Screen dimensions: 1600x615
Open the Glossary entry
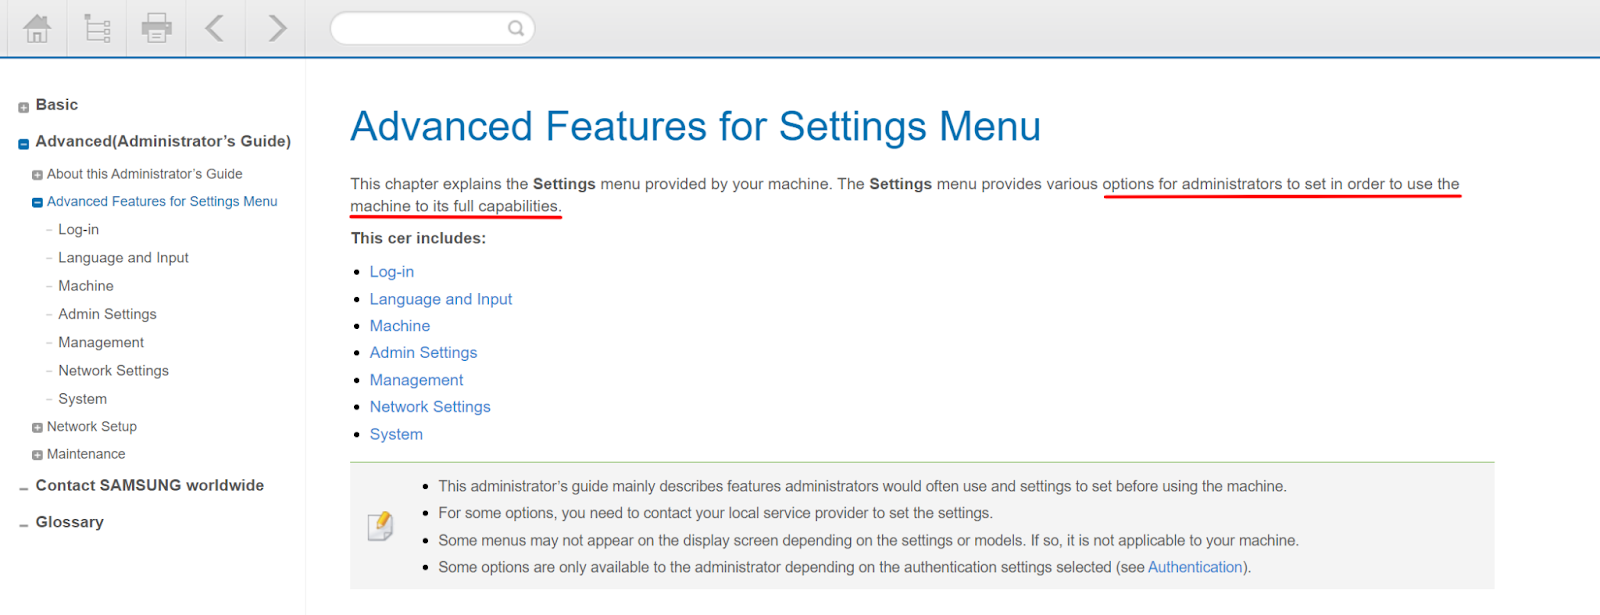(x=70, y=522)
